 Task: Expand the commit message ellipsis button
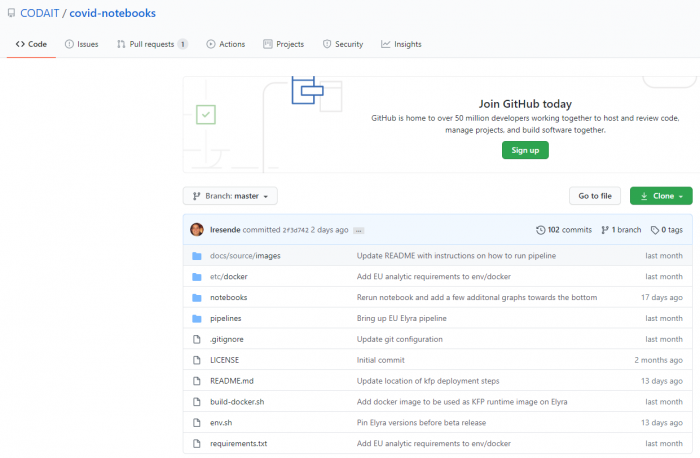coord(358,230)
